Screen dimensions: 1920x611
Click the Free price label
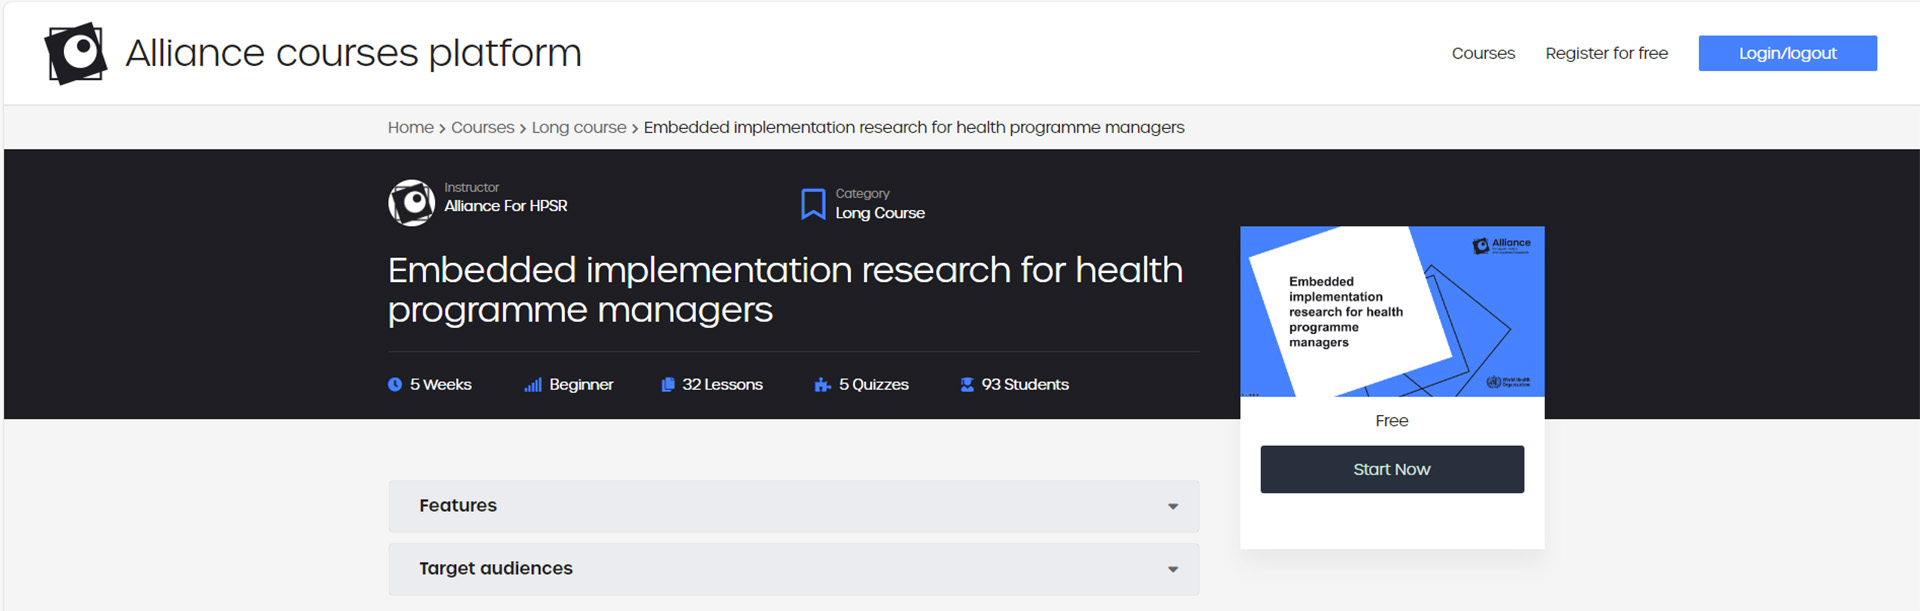[1392, 421]
